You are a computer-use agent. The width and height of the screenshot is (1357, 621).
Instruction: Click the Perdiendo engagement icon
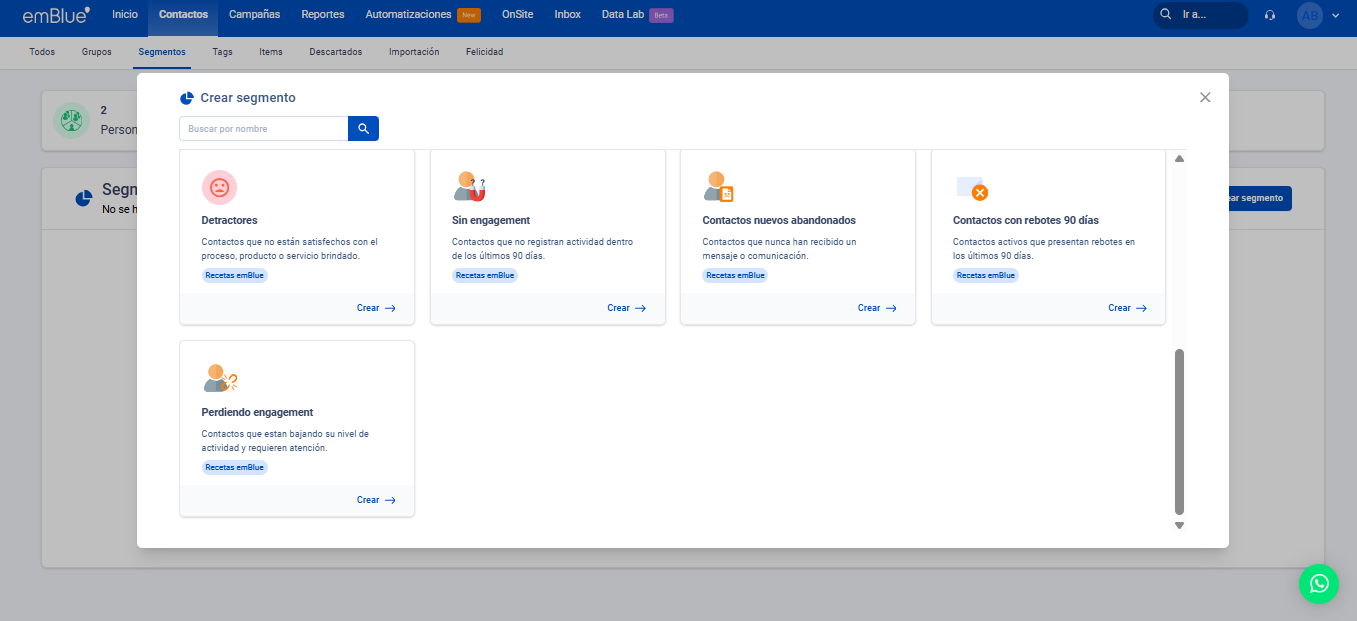(220, 378)
